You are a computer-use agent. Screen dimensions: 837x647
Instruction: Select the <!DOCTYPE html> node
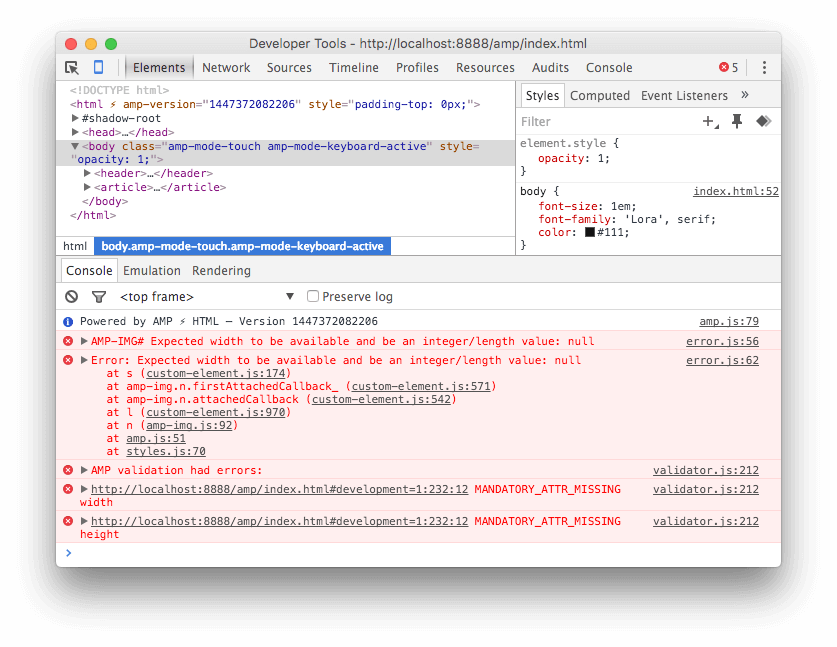(120, 90)
